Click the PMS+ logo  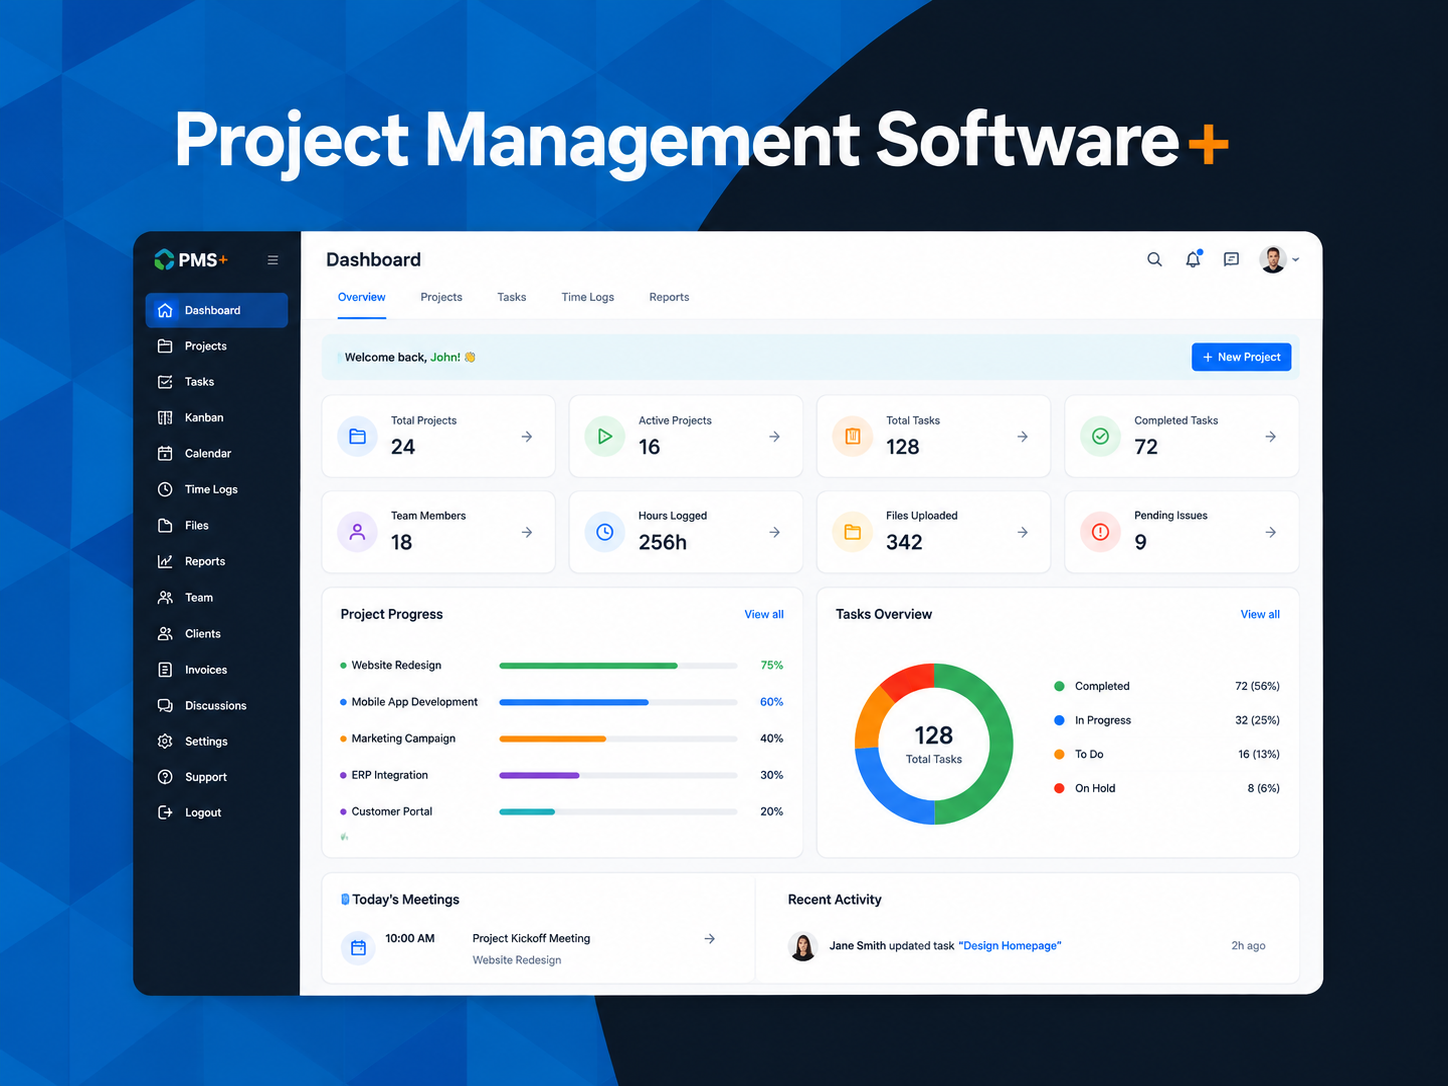point(191,260)
